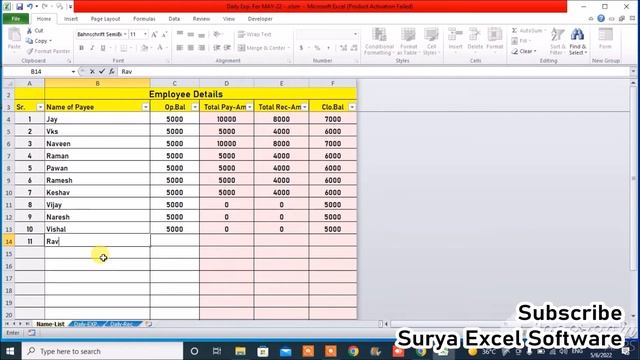Increase font size with grow-font icon
640x360 pixels.
click(154, 35)
